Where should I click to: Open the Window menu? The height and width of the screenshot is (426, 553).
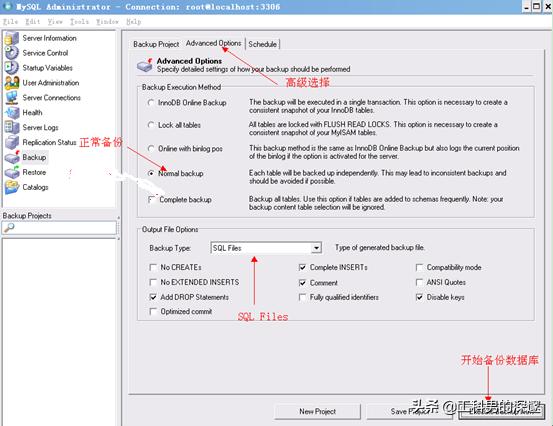[107, 22]
